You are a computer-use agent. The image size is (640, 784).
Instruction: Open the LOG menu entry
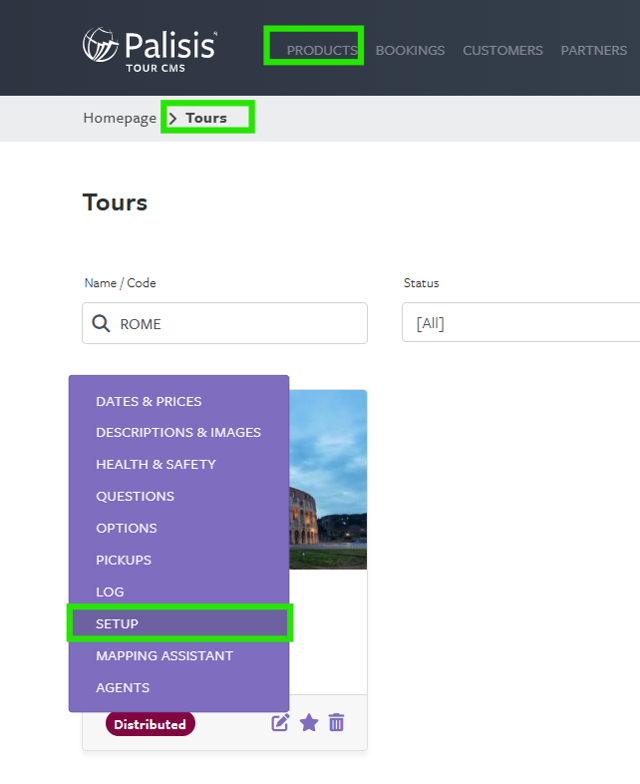click(110, 592)
